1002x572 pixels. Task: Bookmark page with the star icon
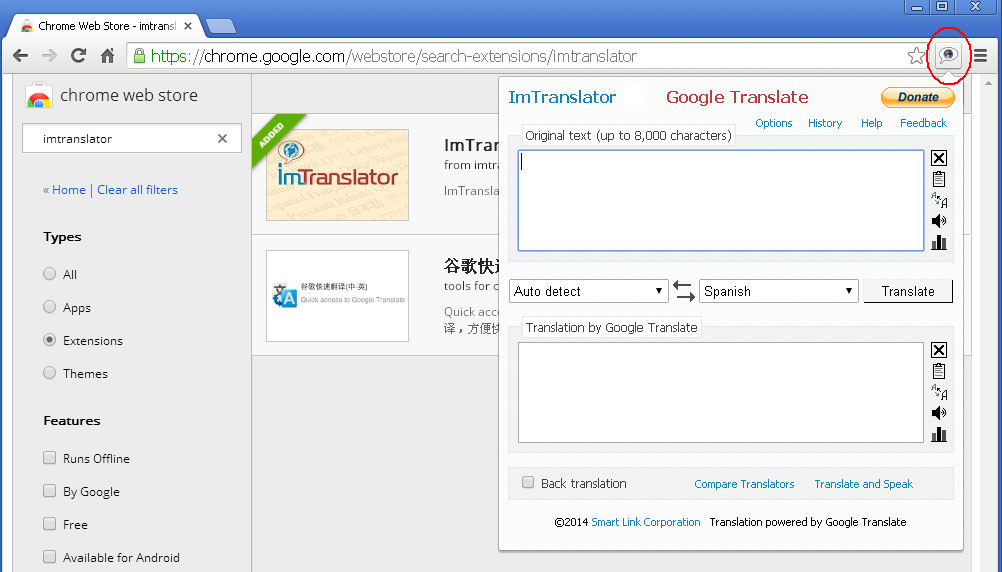(916, 56)
